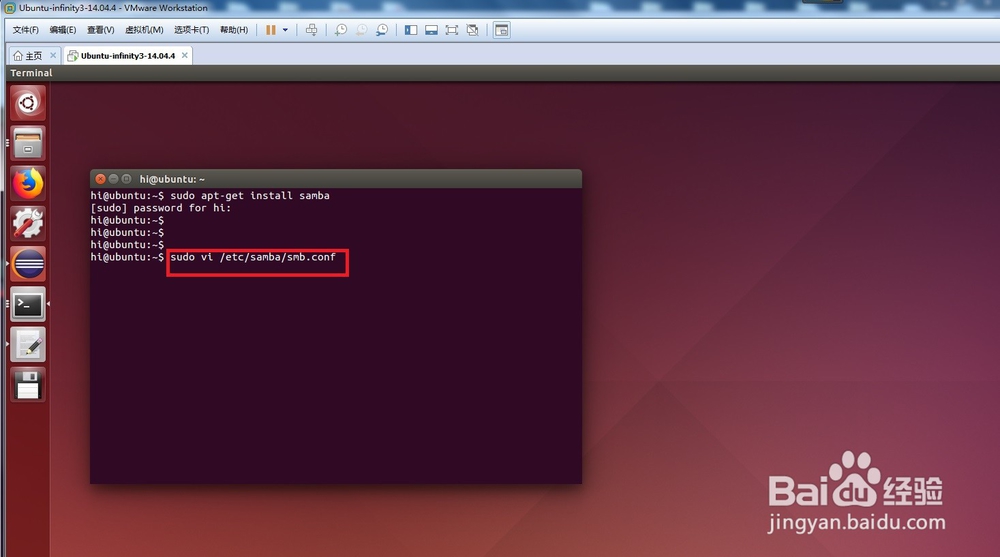Open the Ubuntu Dash search launcher
This screenshot has height=557, width=1000.
[x=28, y=103]
